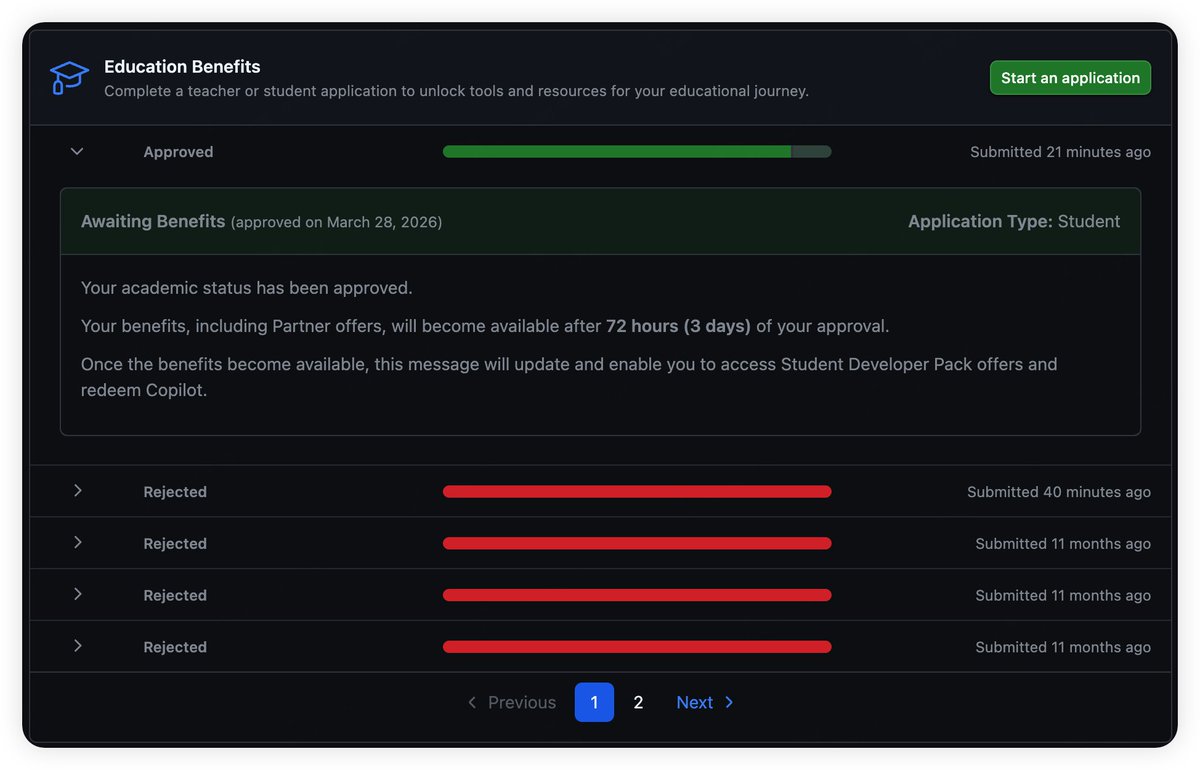Click the '72 hours (3 days)' bold text
Image resolution: width=1200 pixels, height=770 pixels.
[678, 326]
